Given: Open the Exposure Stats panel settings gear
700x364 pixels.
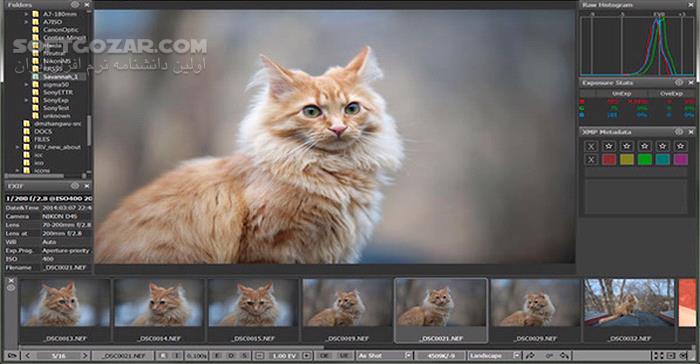Looking at the screenshot, I should [x=679, y=83].
